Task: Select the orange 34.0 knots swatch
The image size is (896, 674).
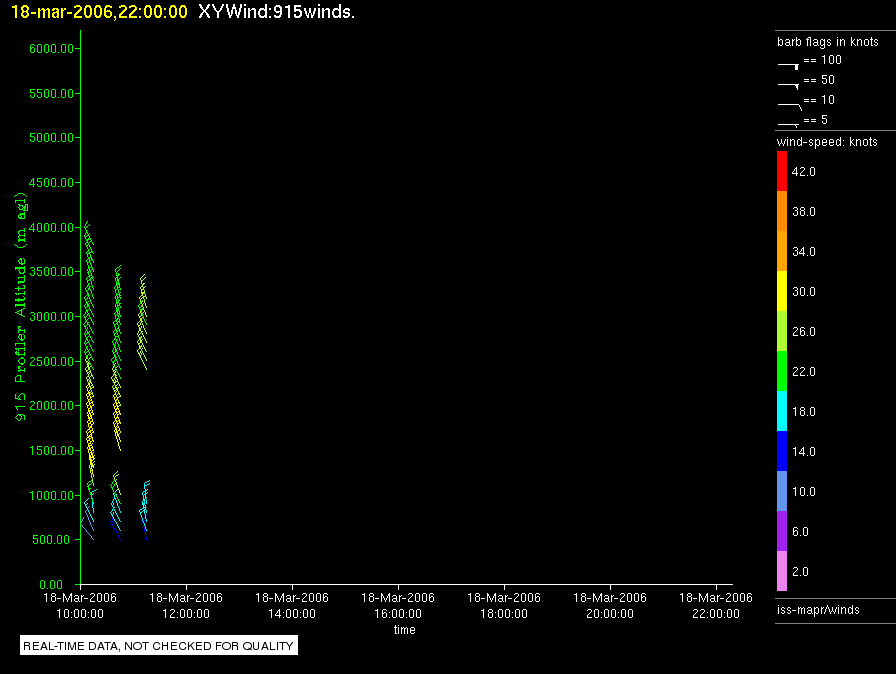Action: point(782,251)
